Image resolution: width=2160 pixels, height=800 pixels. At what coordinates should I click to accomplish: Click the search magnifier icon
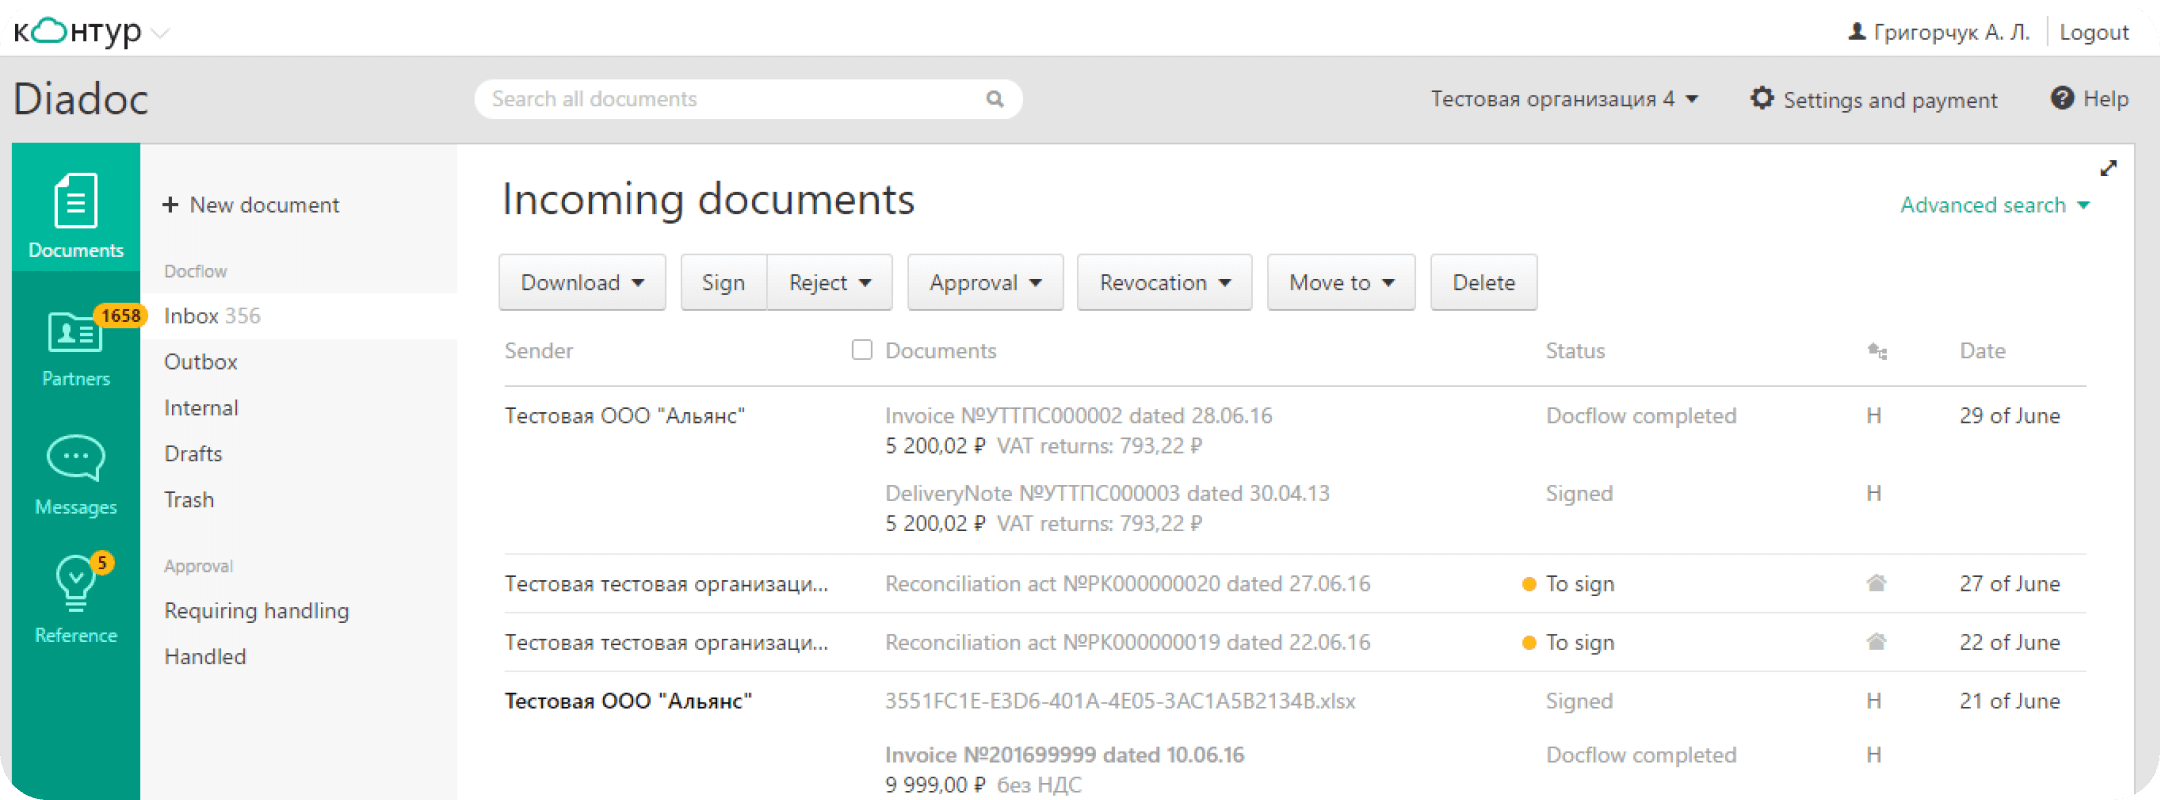[995, 99]
